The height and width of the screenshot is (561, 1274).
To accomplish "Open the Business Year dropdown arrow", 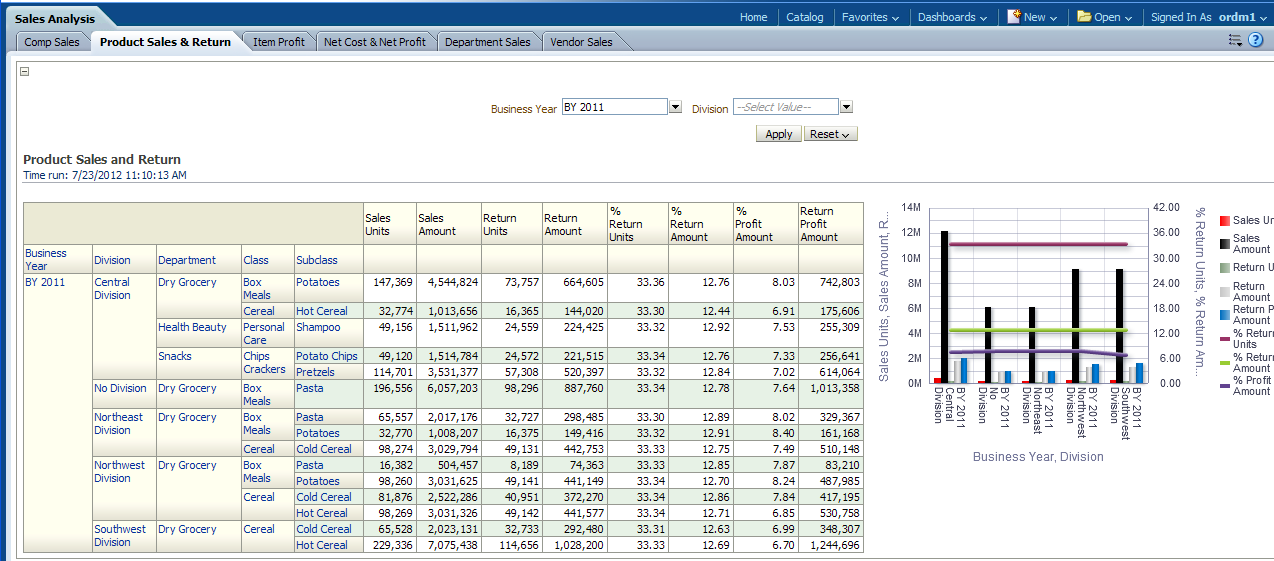I will [675, 107].
